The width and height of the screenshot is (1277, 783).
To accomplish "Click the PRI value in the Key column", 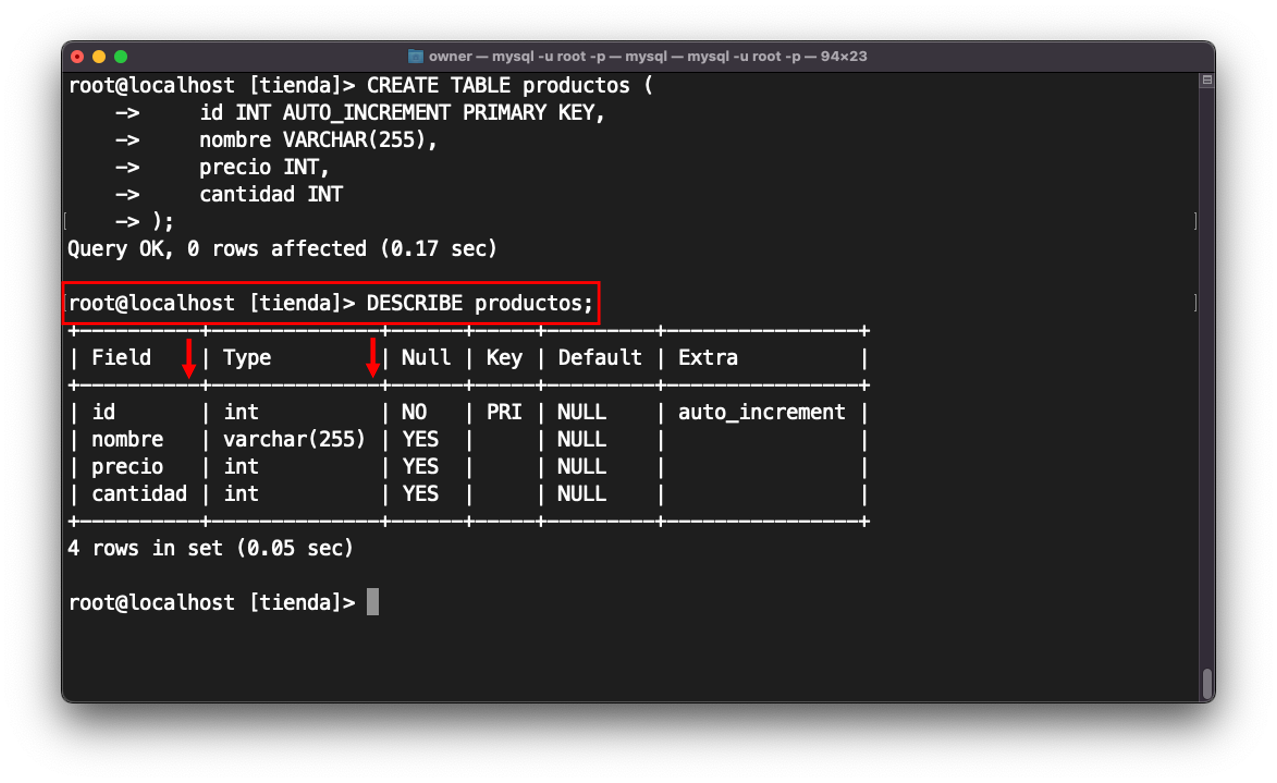I will [504, 411].
